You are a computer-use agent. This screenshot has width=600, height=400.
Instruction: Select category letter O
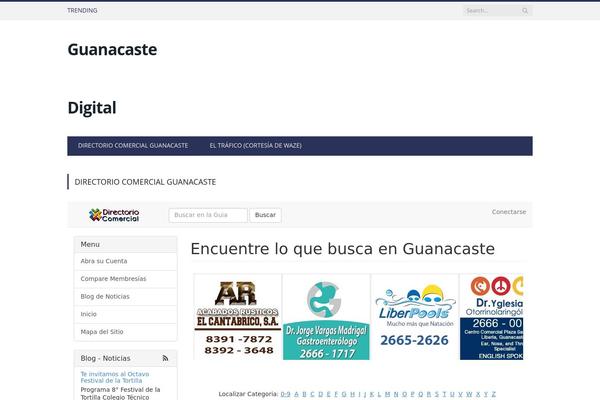404,394
